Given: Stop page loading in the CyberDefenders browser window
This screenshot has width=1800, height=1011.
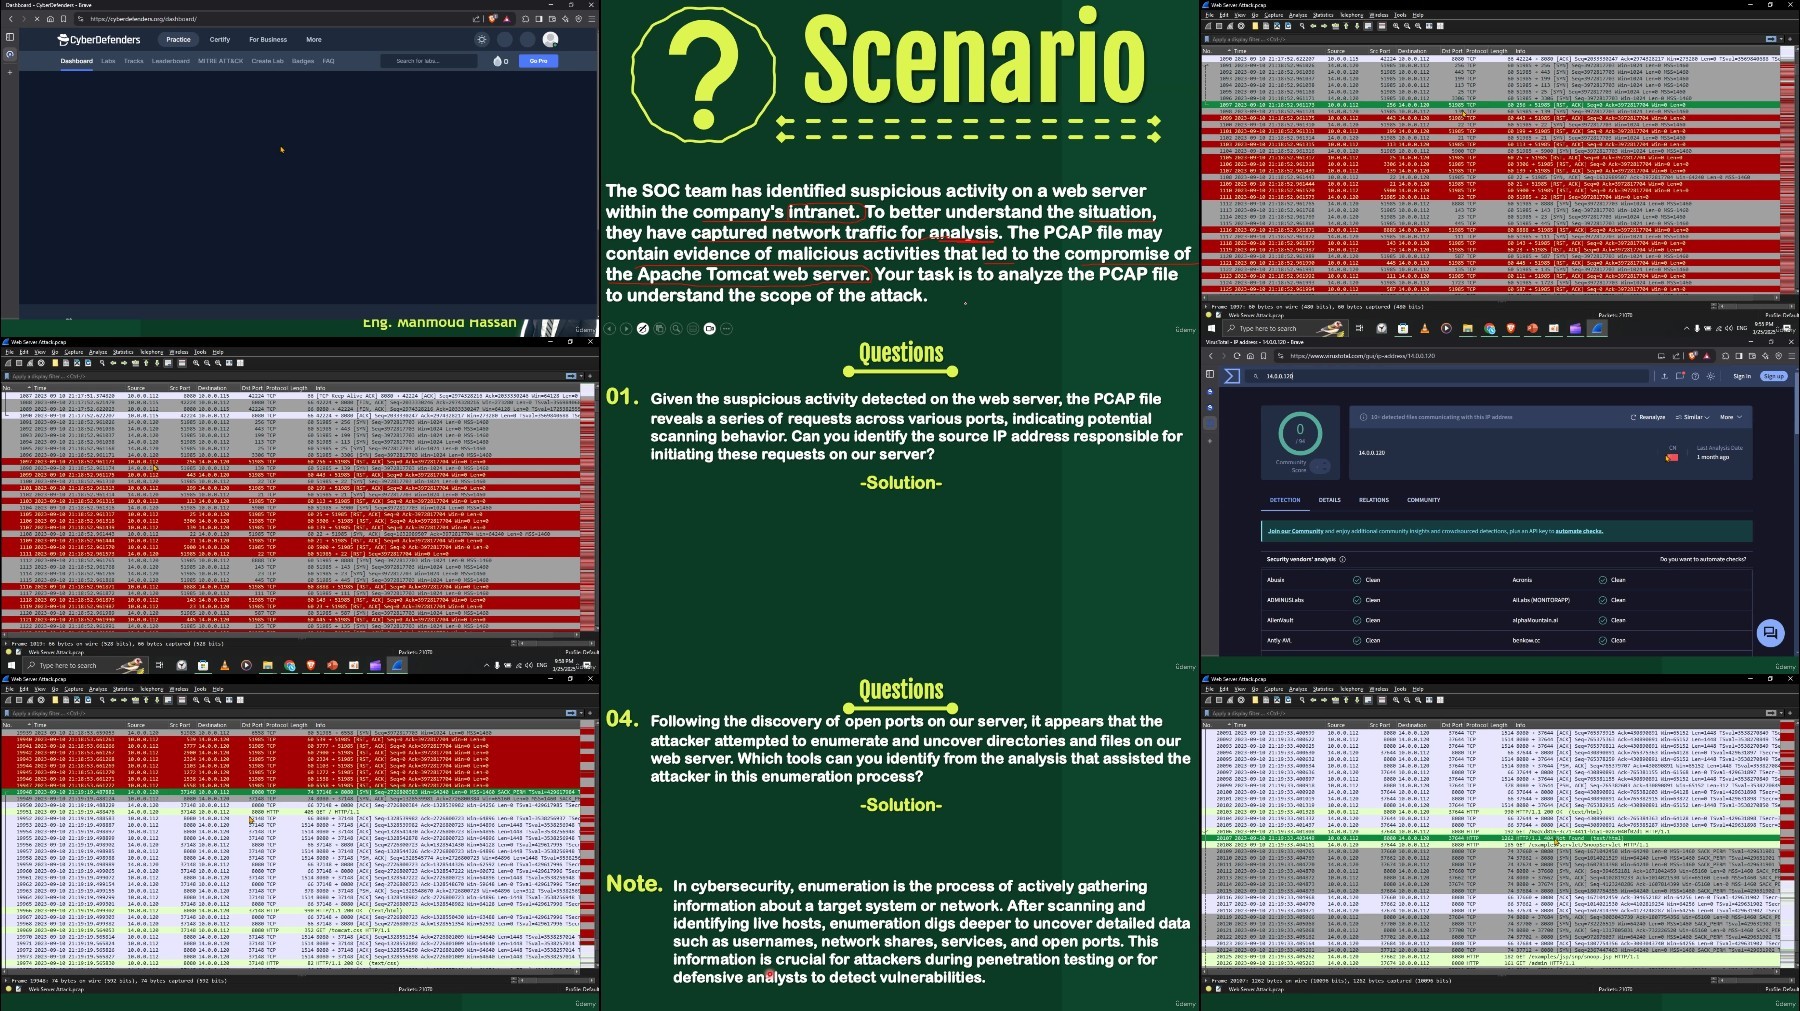Looking at the screenshot, I should coord(37,19).
